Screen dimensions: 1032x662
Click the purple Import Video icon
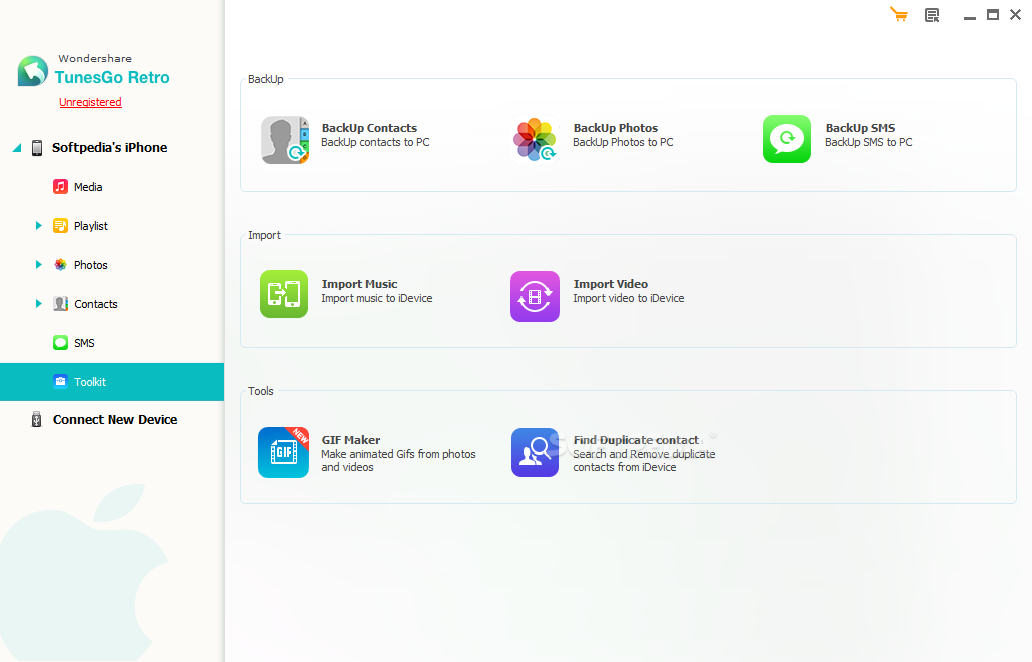click(x=535, y=296)
